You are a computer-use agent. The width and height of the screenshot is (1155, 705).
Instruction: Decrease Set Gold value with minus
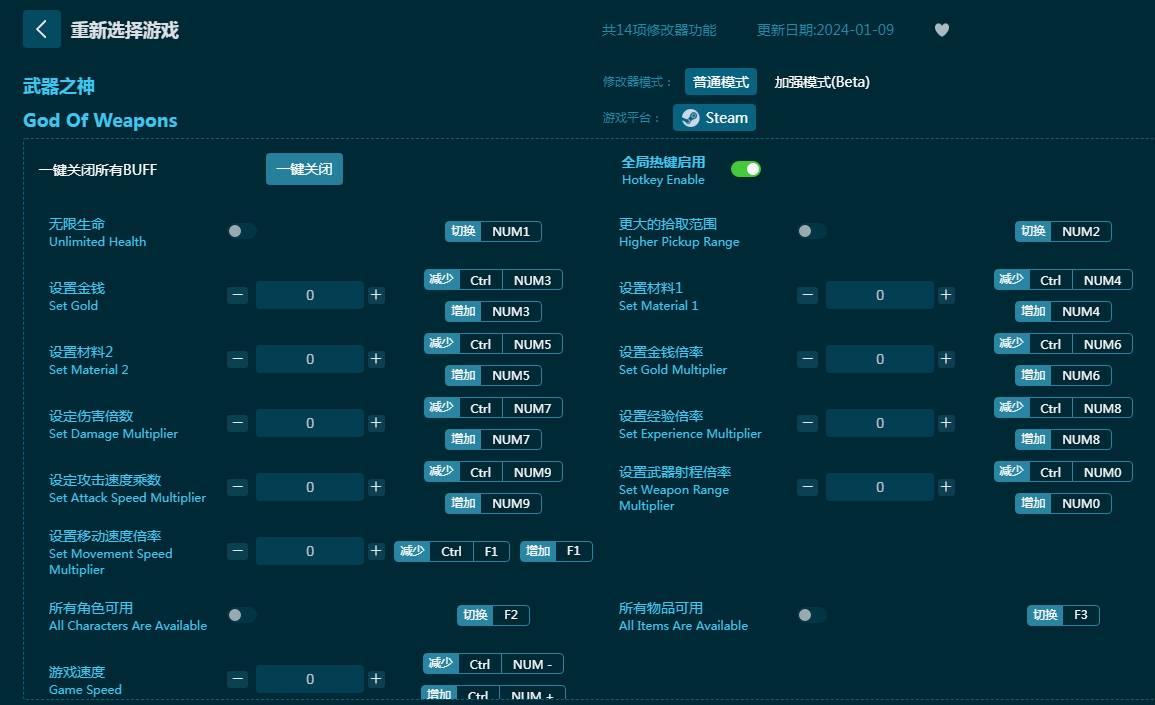[x=237, y=295]
